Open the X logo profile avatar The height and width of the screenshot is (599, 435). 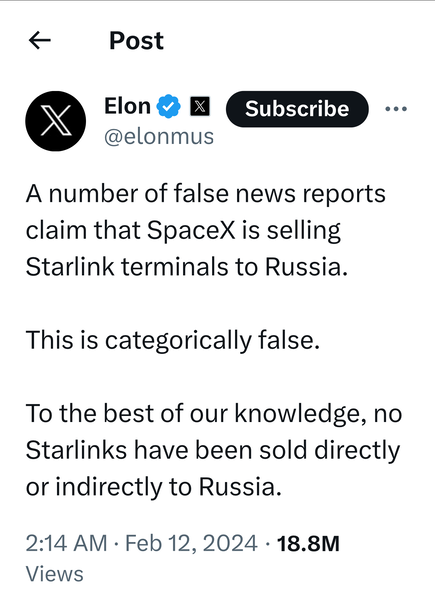(56, 121)
